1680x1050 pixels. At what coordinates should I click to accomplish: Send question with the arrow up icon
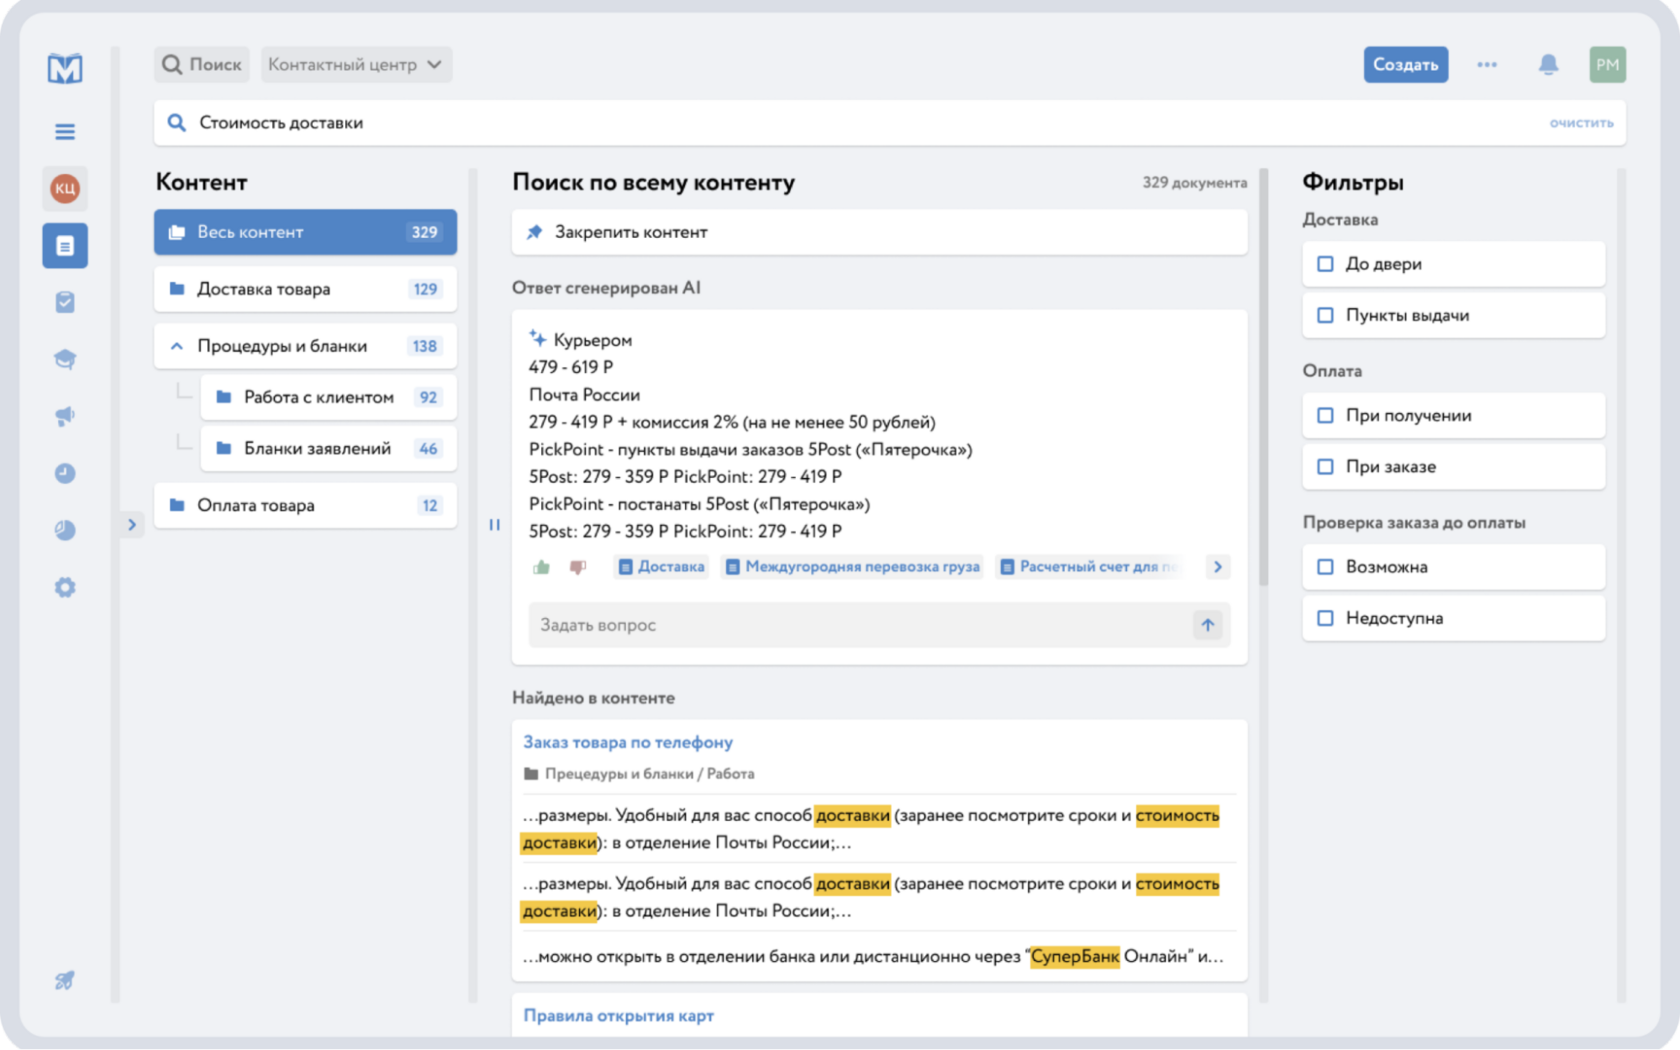1207,625
